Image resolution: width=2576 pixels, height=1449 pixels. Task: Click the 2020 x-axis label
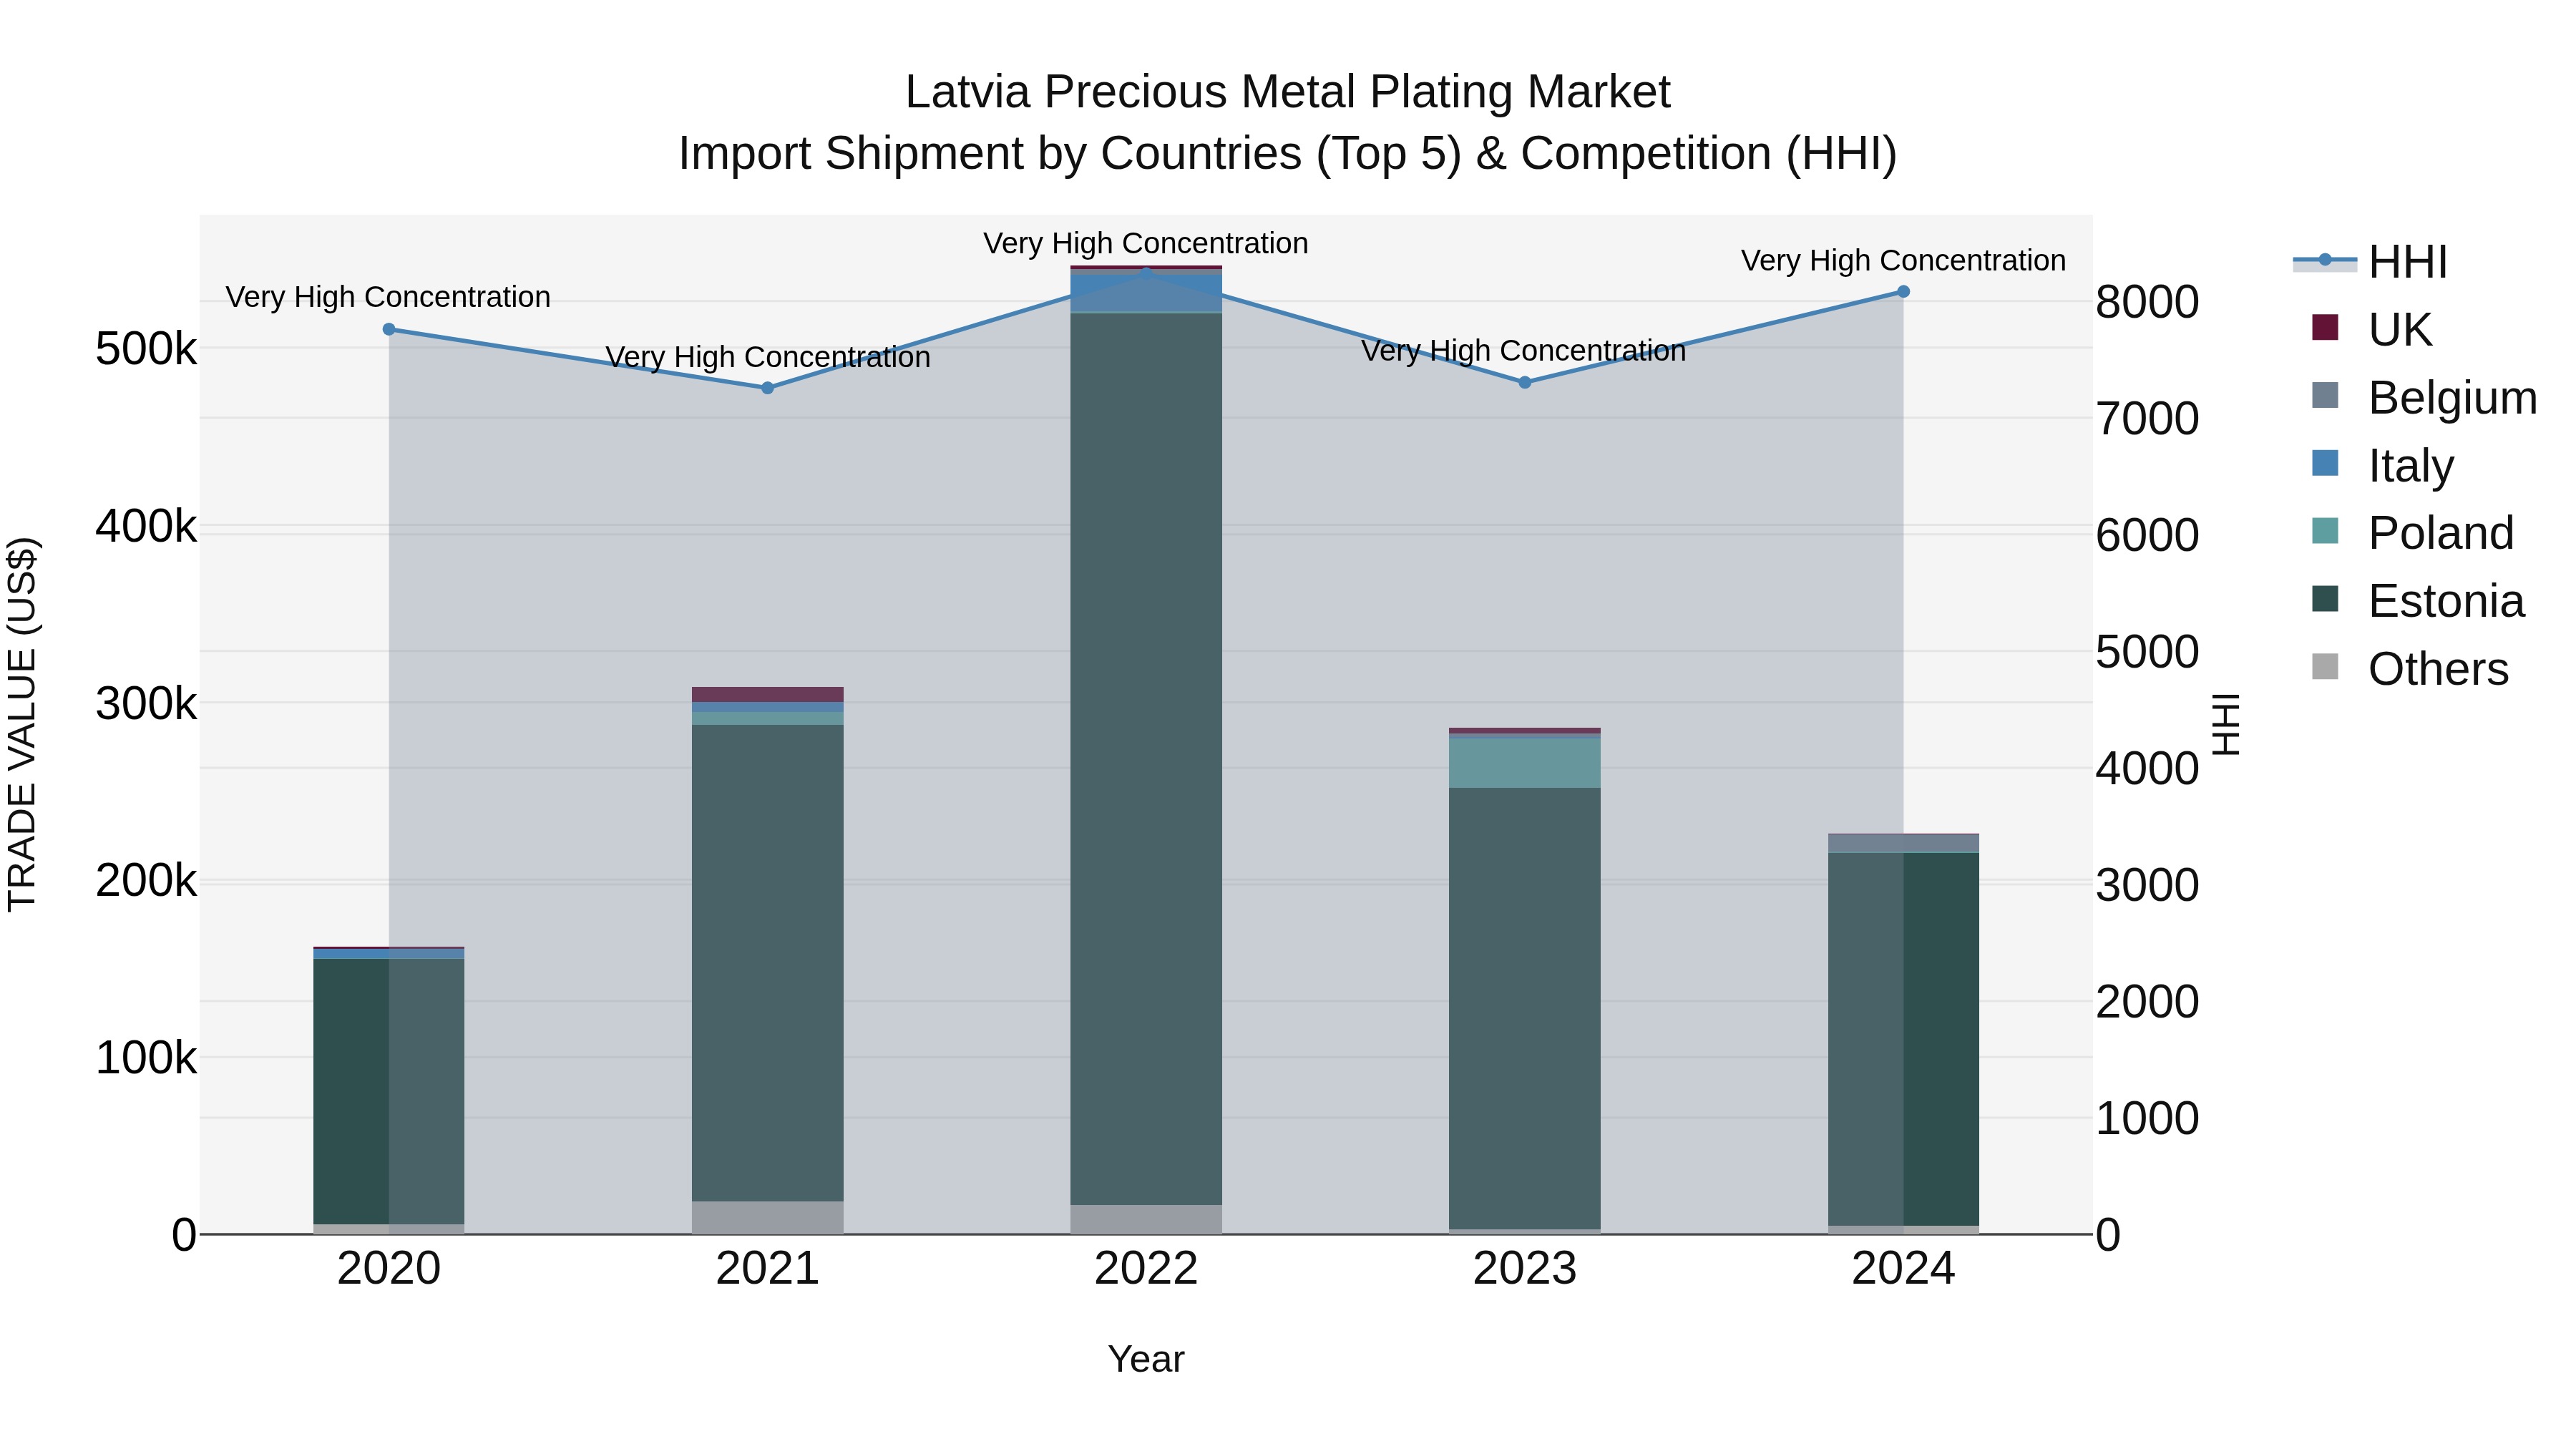click(x=389, y=1269)
